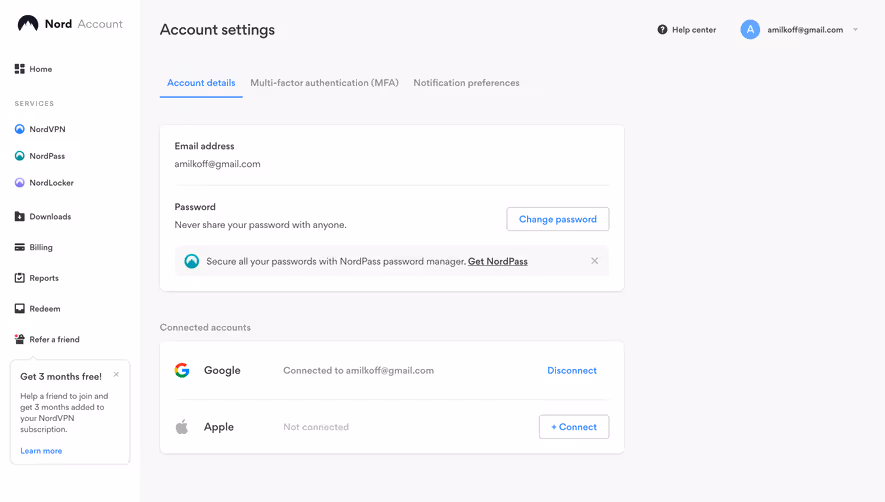
Task: Click the Reports checklist icon
Action: pyautogui.click(x=20, y=278)
